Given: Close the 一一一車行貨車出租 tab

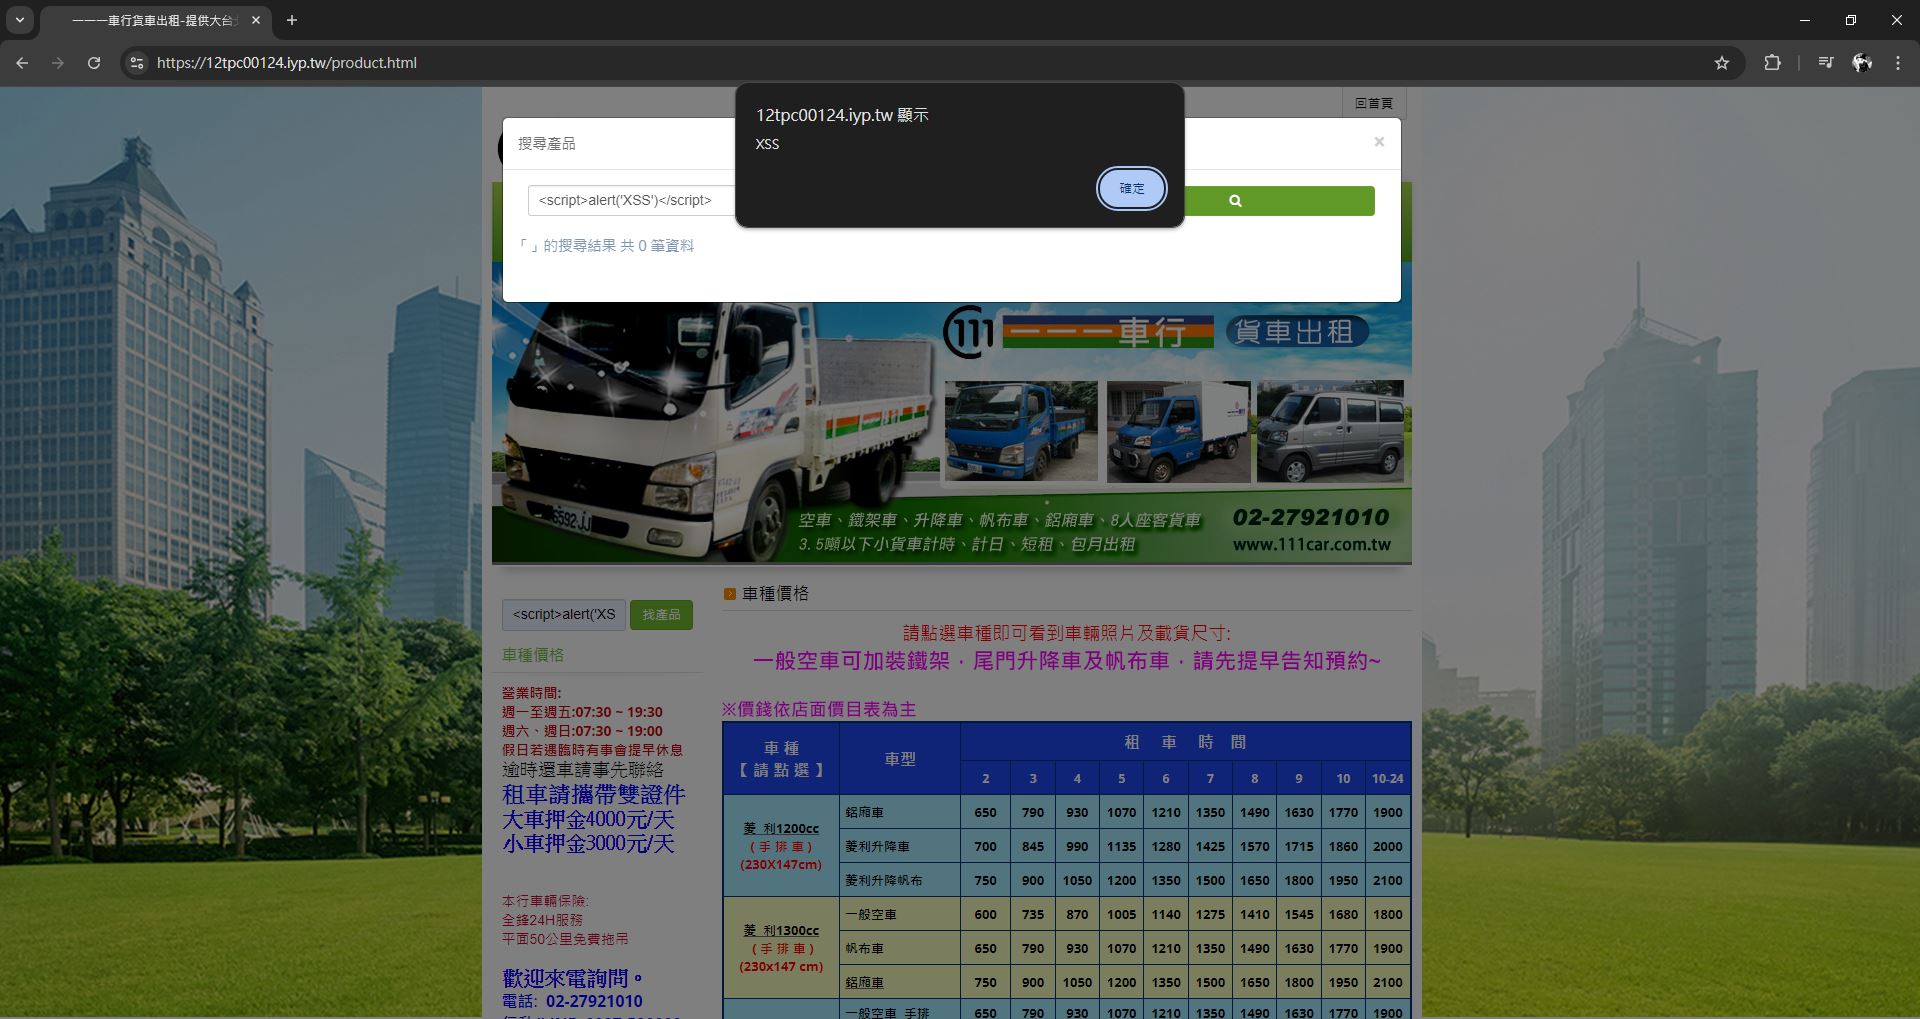Looking at the screenshot, I should [256, 20].
